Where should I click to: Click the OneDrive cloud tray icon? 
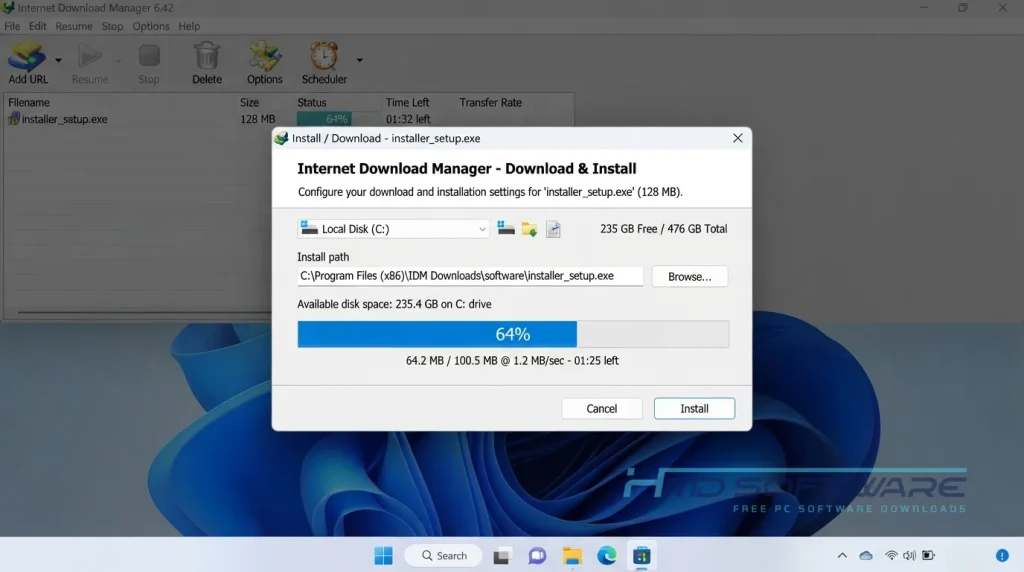pyautogui.click(x=866, y=556)
